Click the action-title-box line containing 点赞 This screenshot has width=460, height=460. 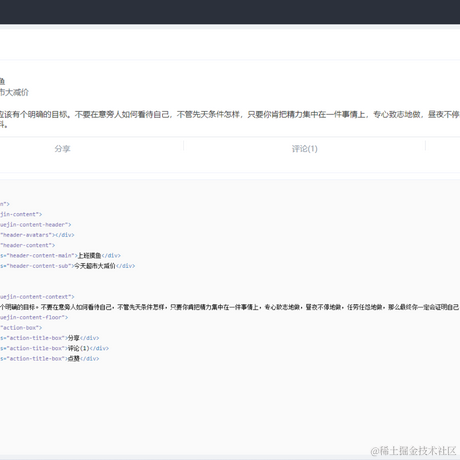coord(50,359)
